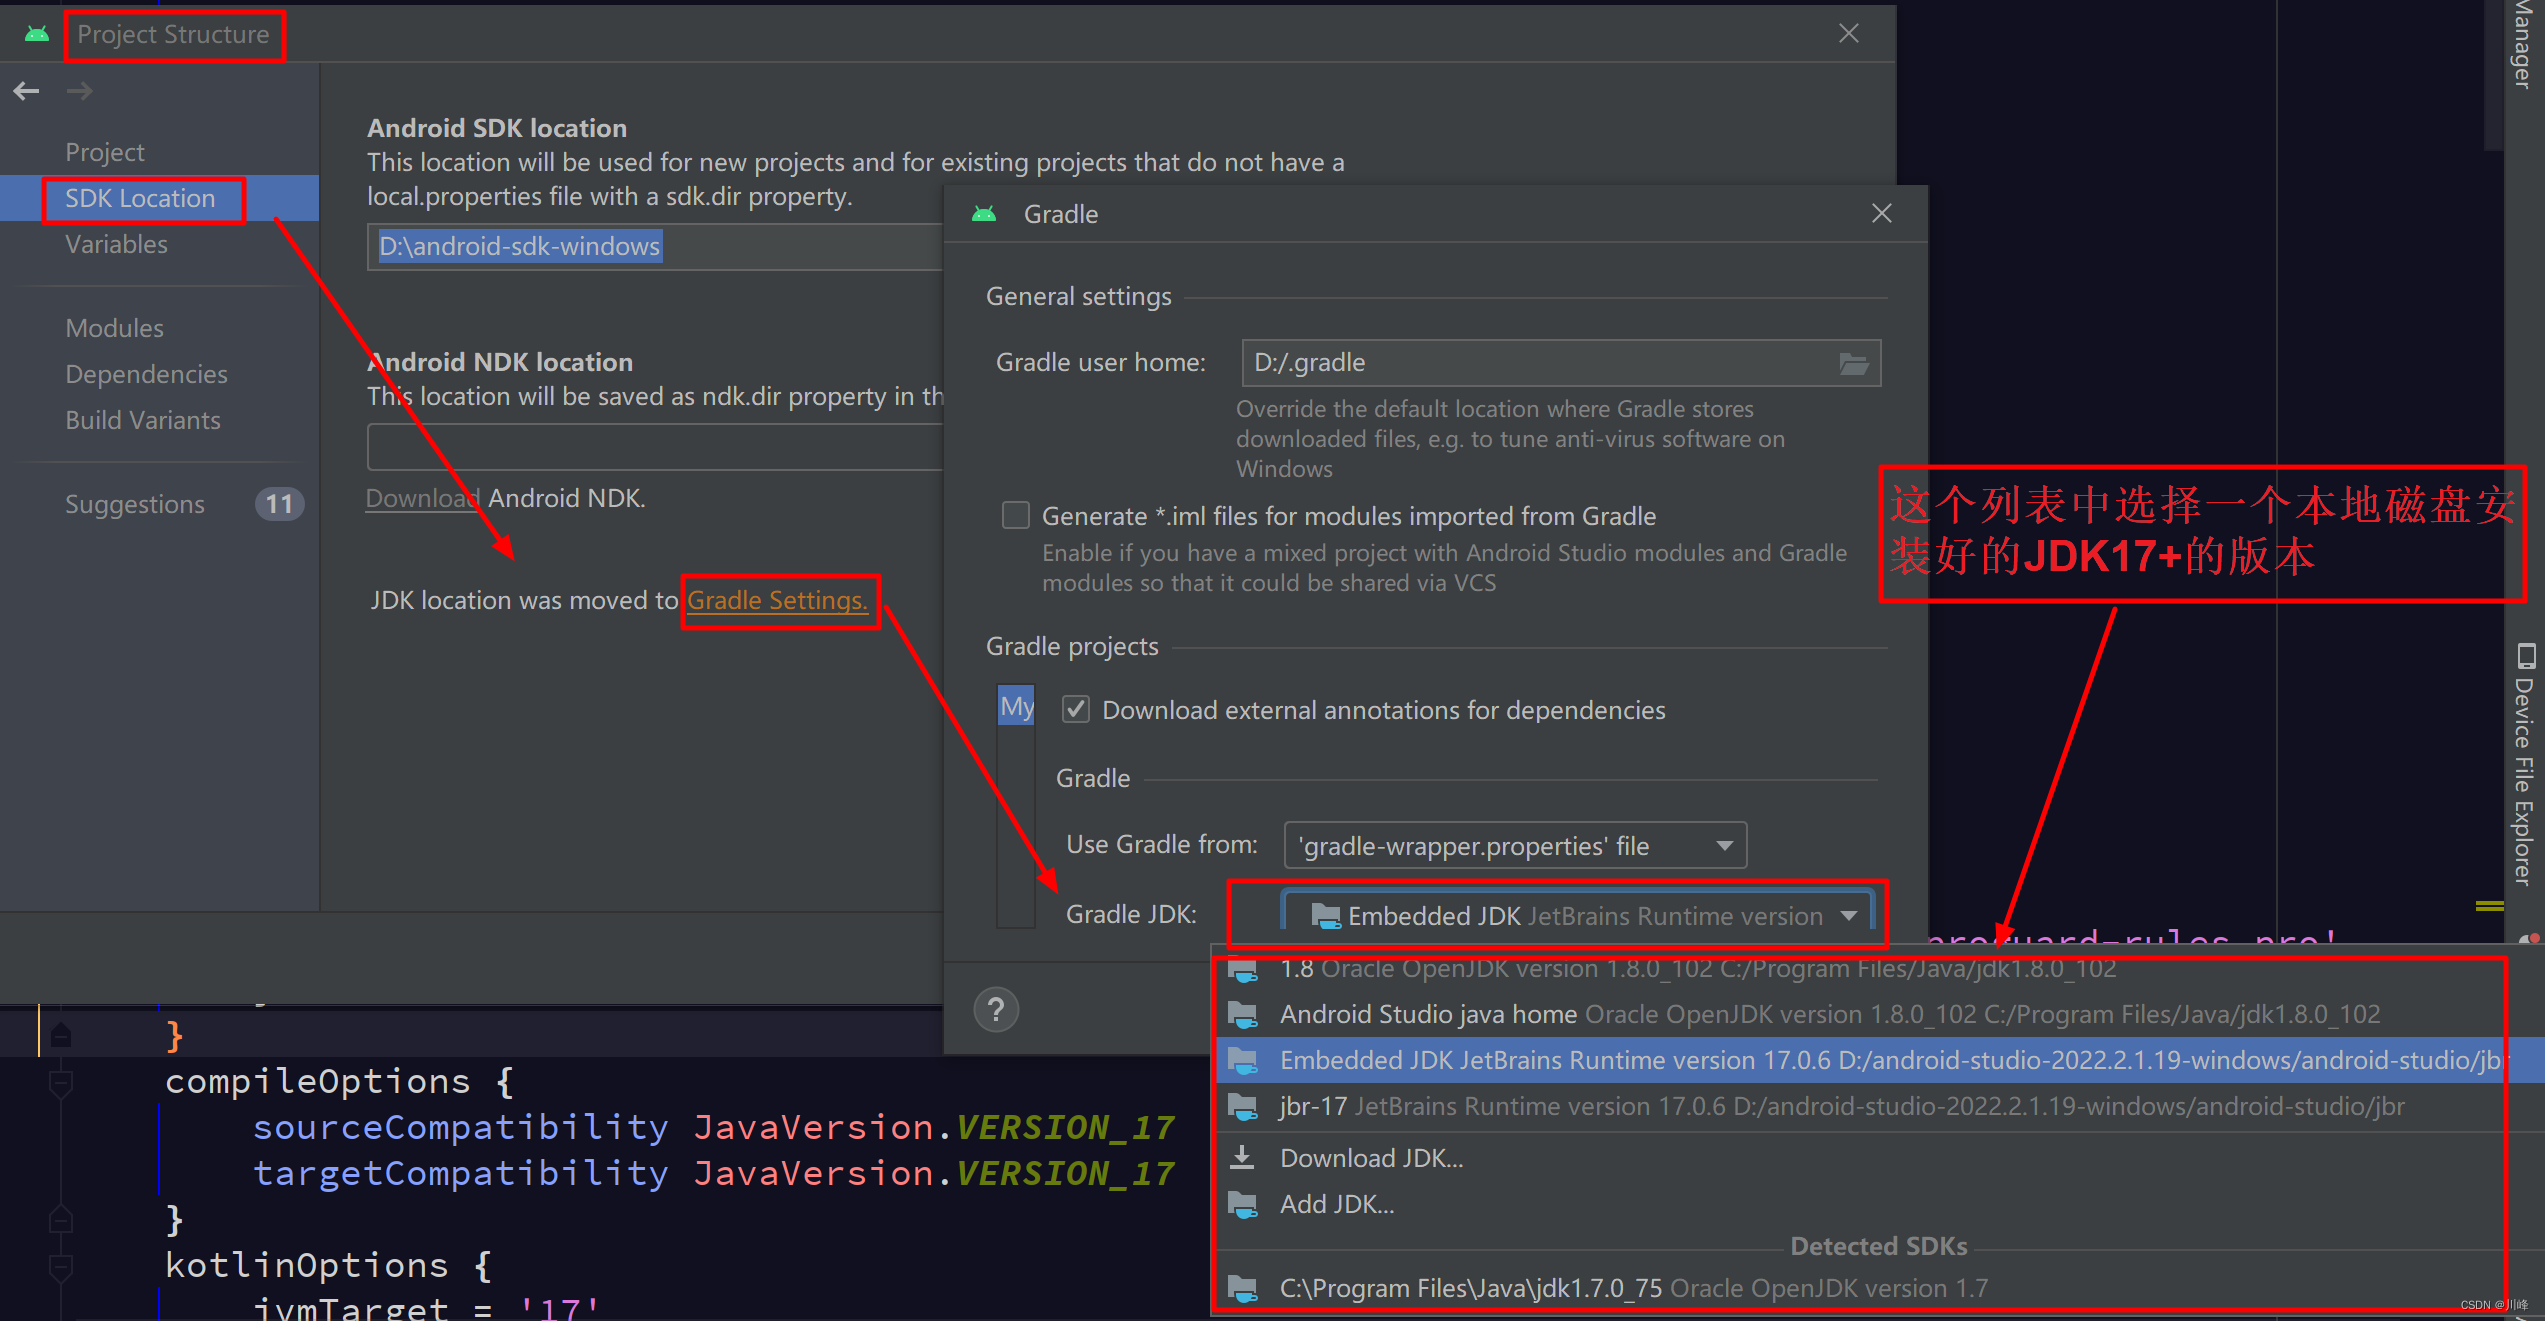Click the Android Studio java home icon

1247,1011
